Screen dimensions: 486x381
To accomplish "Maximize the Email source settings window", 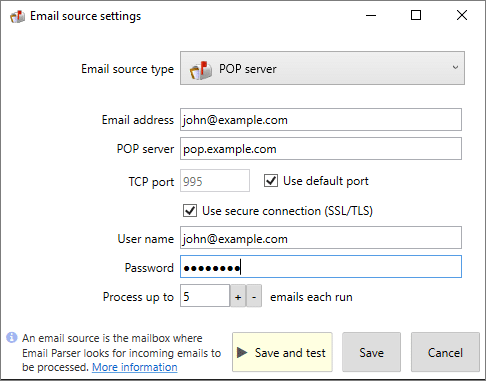I will coord(416,15).
